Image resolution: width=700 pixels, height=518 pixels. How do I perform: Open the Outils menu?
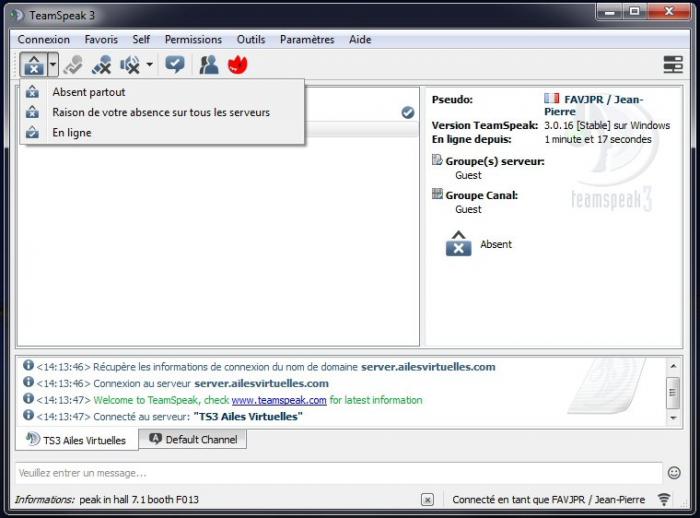tap(251, 40)
